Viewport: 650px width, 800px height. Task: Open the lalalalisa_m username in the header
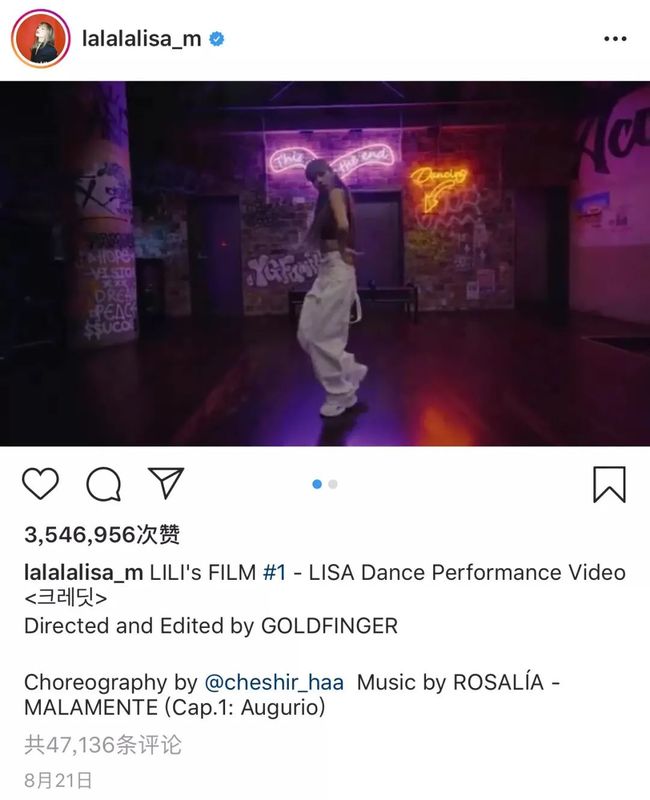tap(141, 39)
